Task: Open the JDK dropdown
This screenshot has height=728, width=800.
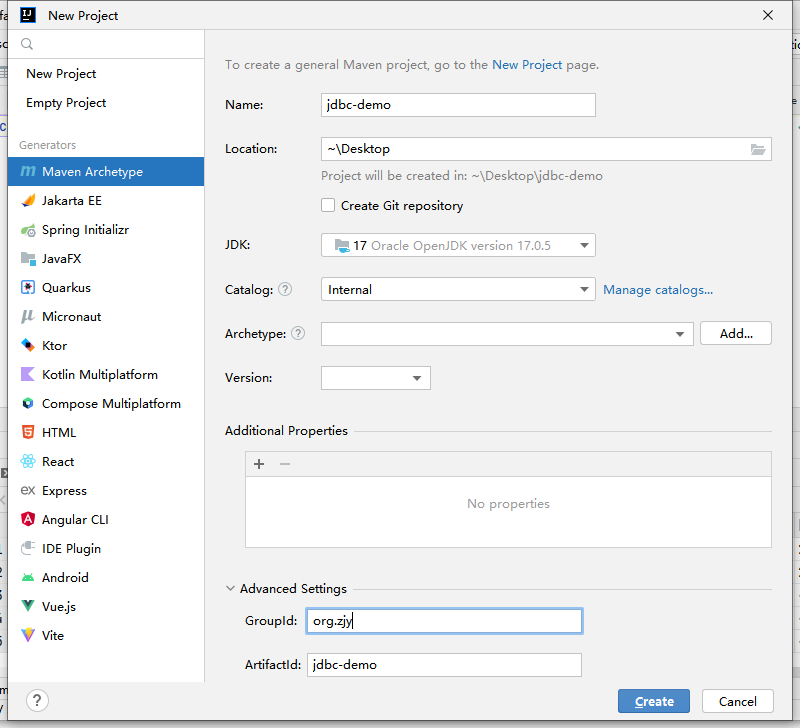Action: pyautogui.click(x=458, y=245)
